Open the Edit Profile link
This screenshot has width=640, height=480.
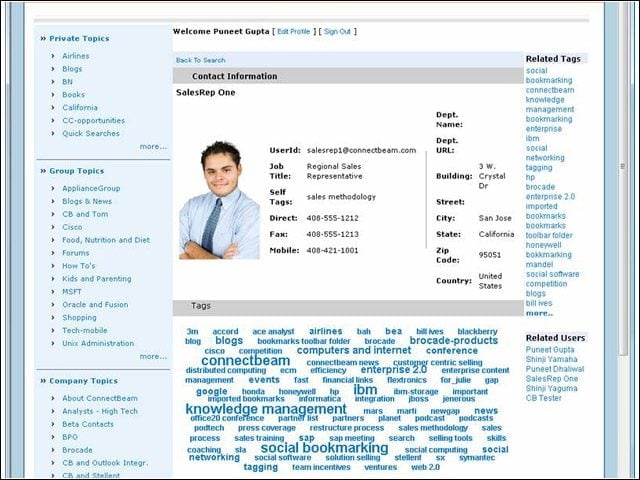[293, 31]
